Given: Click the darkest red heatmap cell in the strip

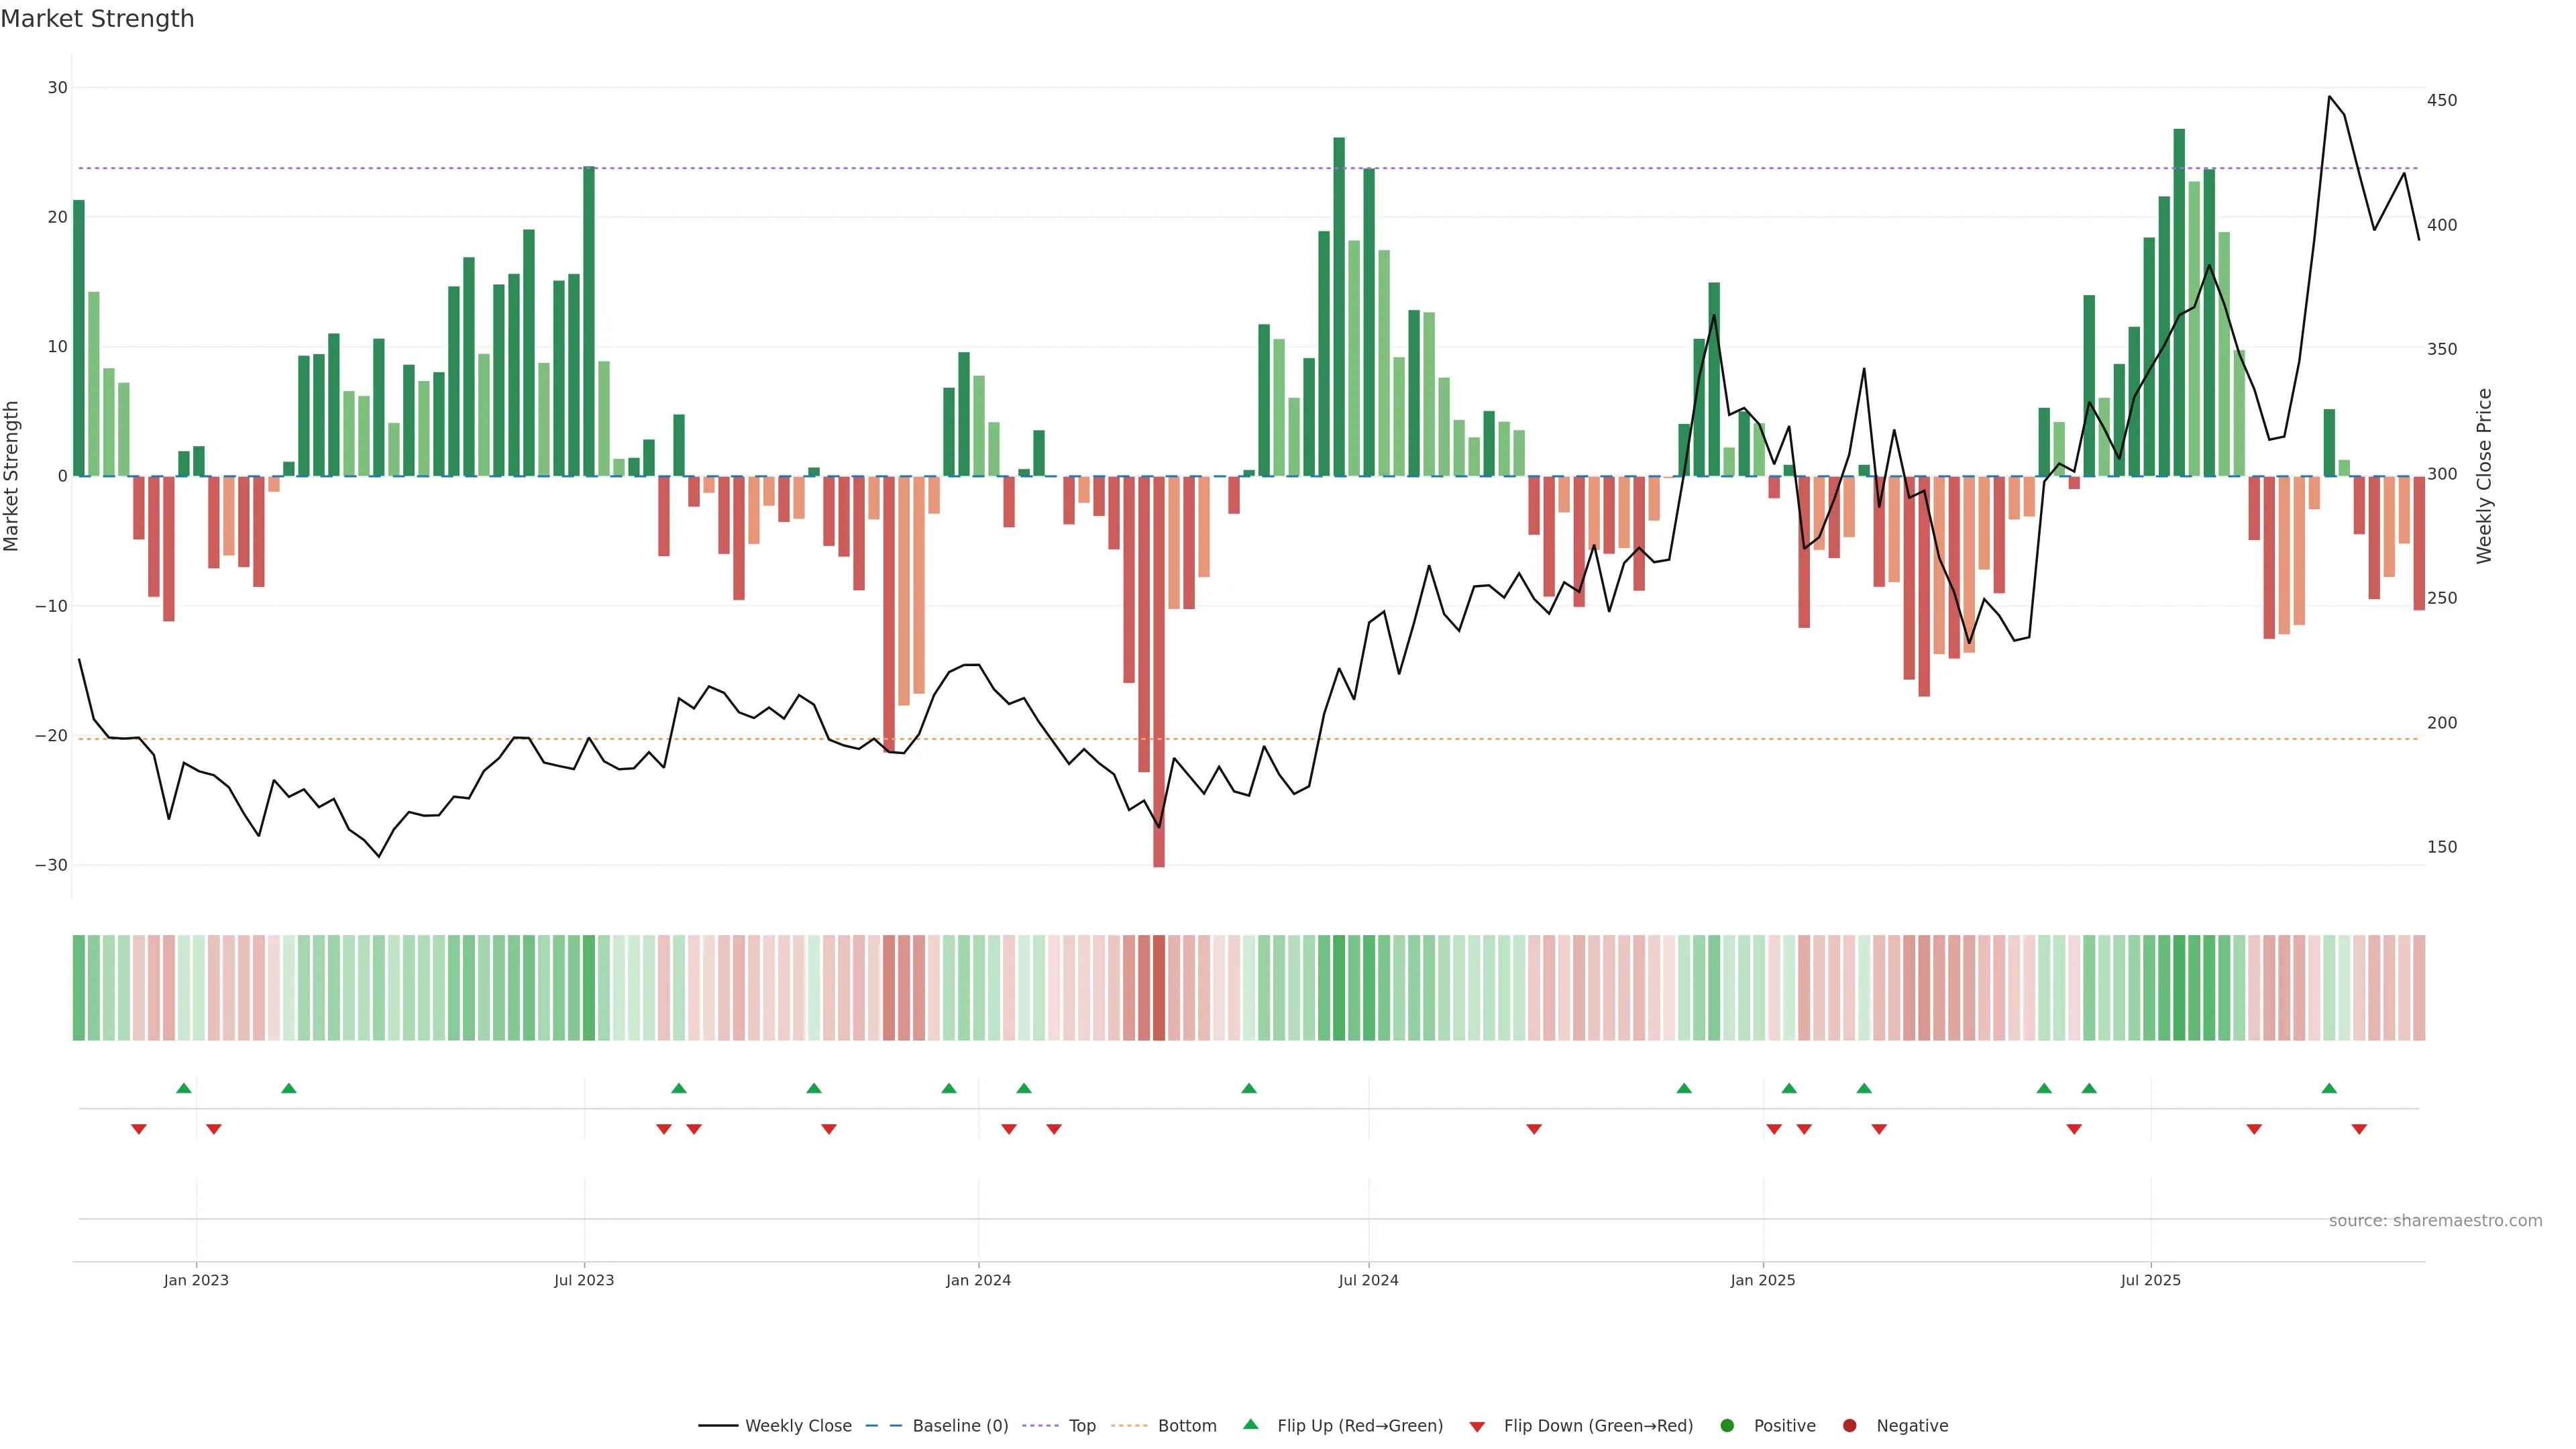Looking at the screenshot, I should [1159, 987].
